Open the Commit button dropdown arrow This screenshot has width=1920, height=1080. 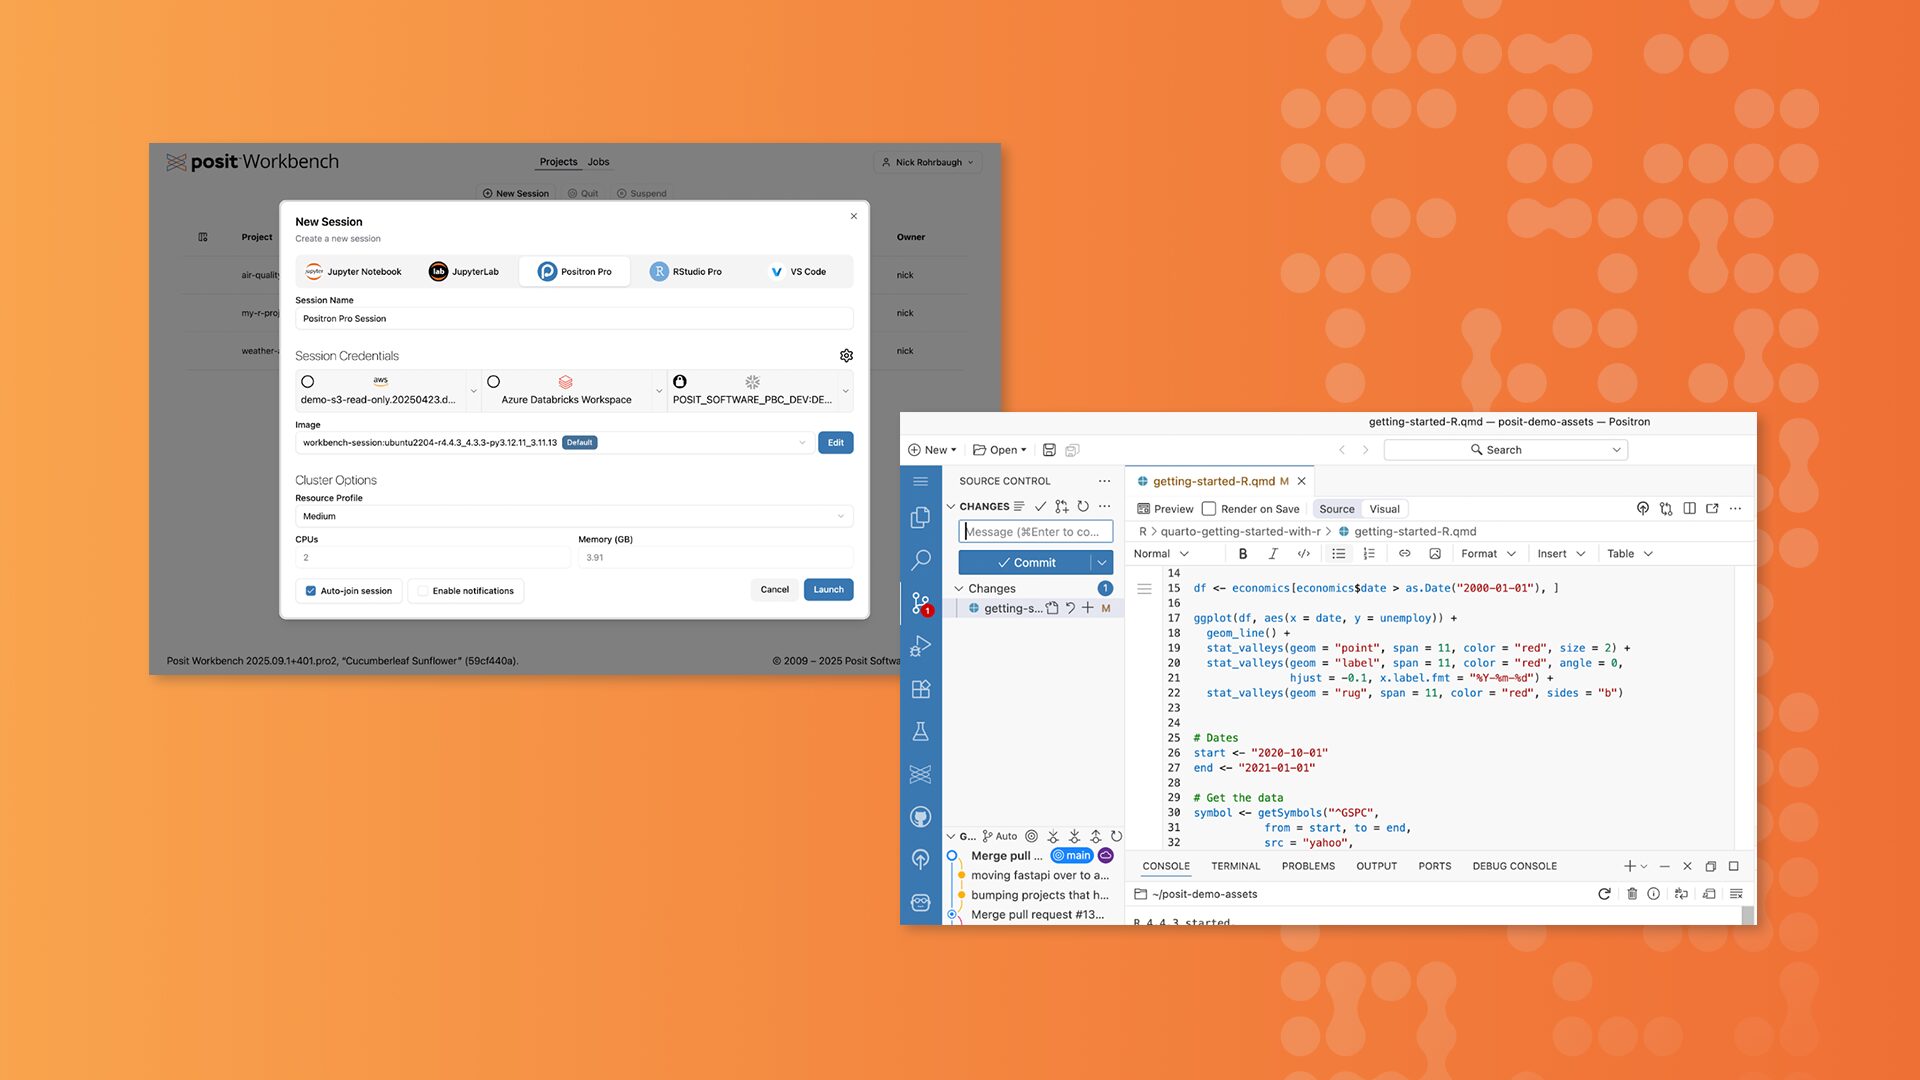click(1102, 563)
